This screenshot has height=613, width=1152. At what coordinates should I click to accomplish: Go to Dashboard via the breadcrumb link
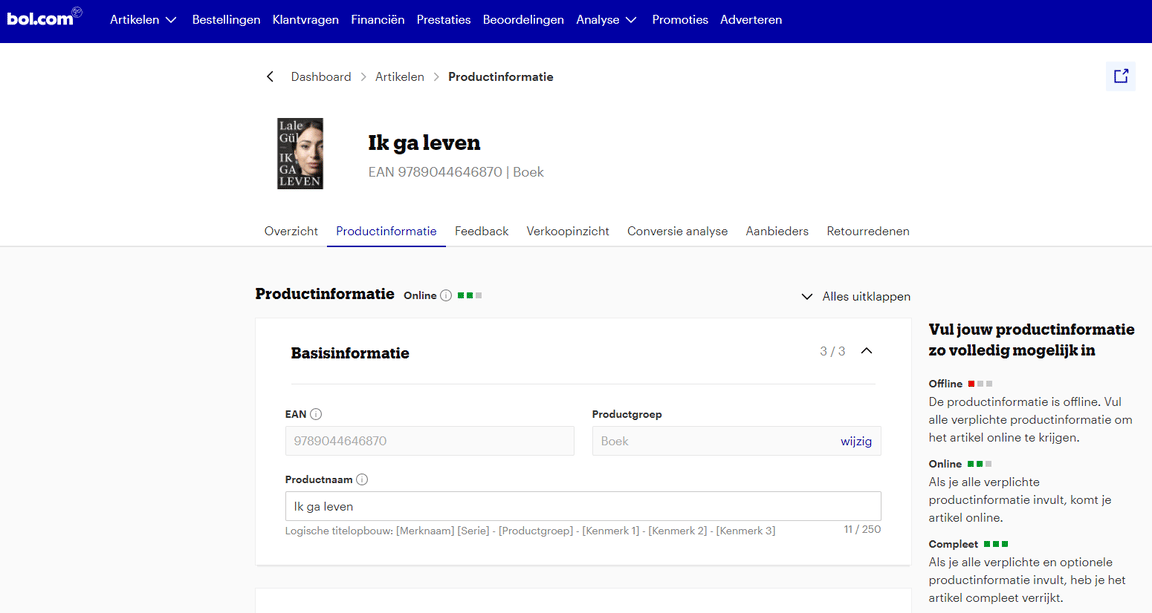tap(321, 76)
